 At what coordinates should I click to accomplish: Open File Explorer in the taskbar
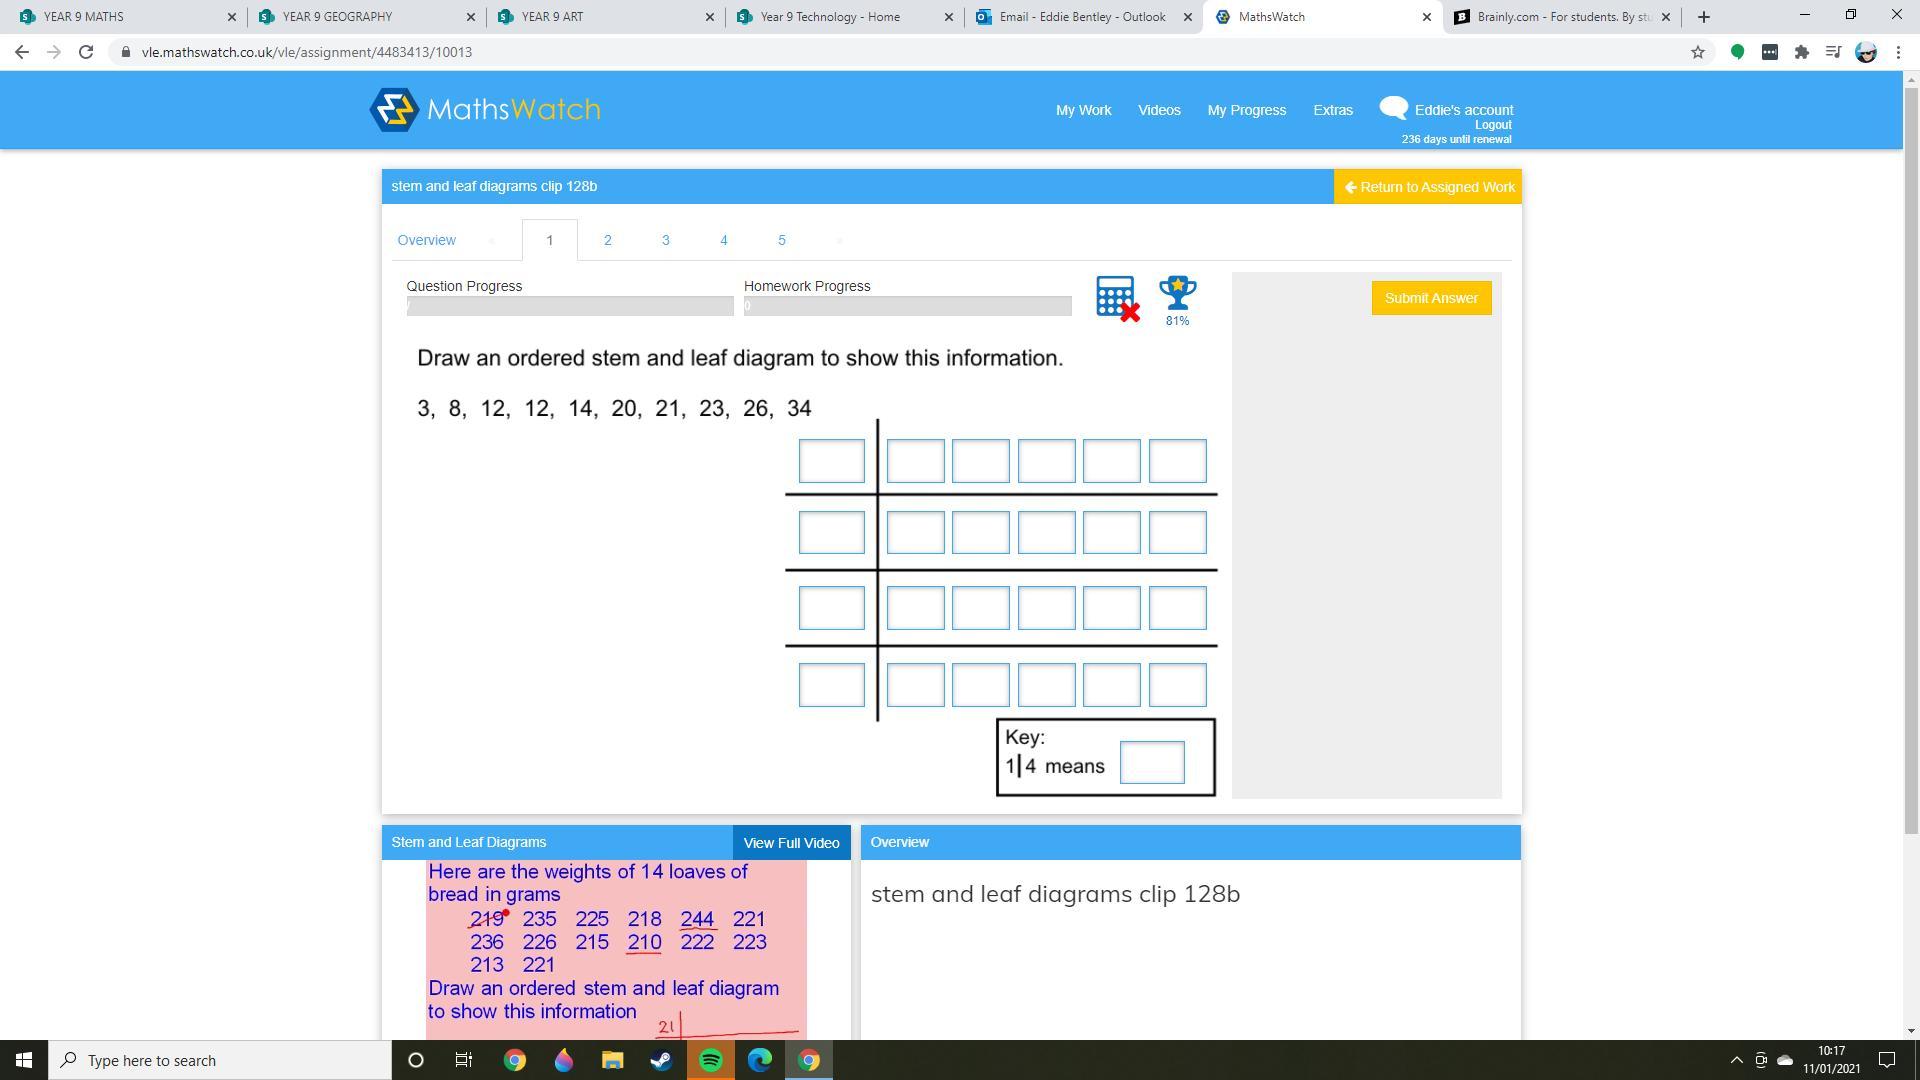(612, 1060)
